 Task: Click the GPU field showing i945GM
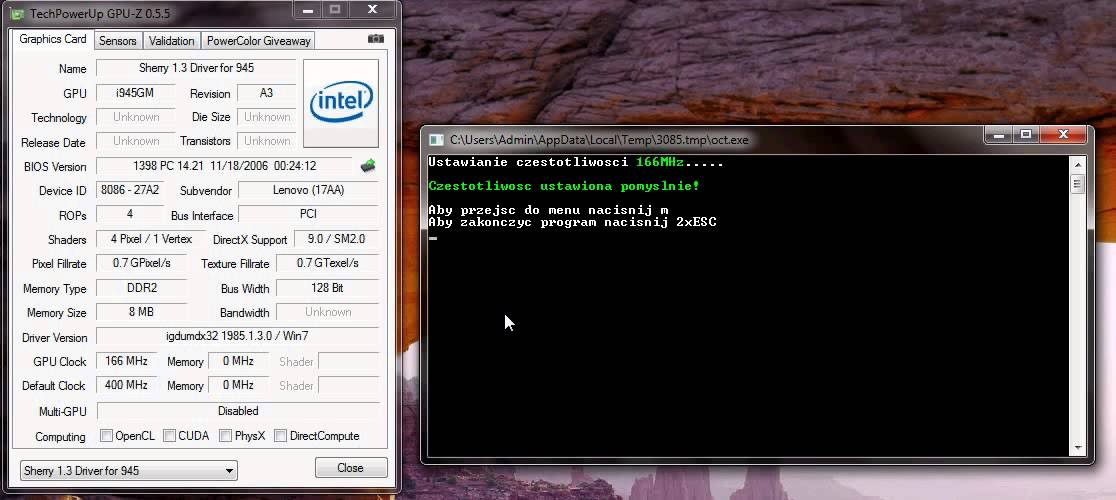click(135, 93)
